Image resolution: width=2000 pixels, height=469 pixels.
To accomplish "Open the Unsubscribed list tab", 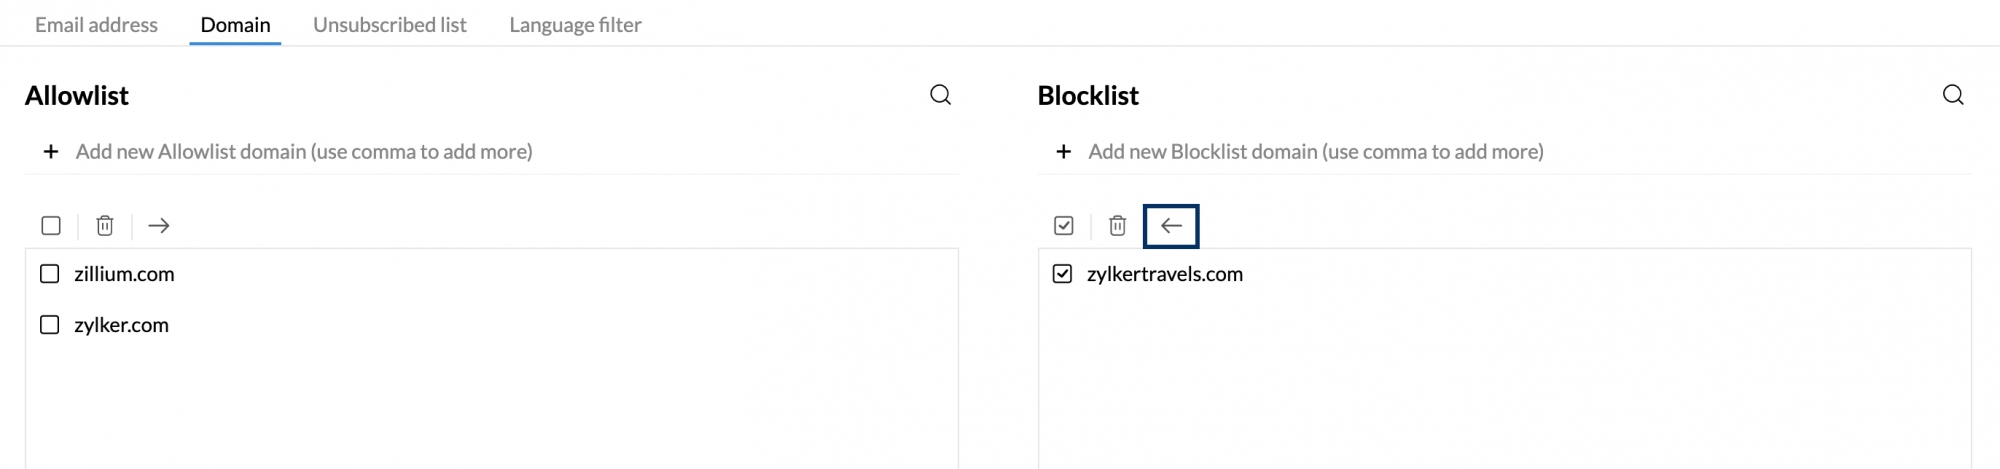I will [x=390, y=25].
